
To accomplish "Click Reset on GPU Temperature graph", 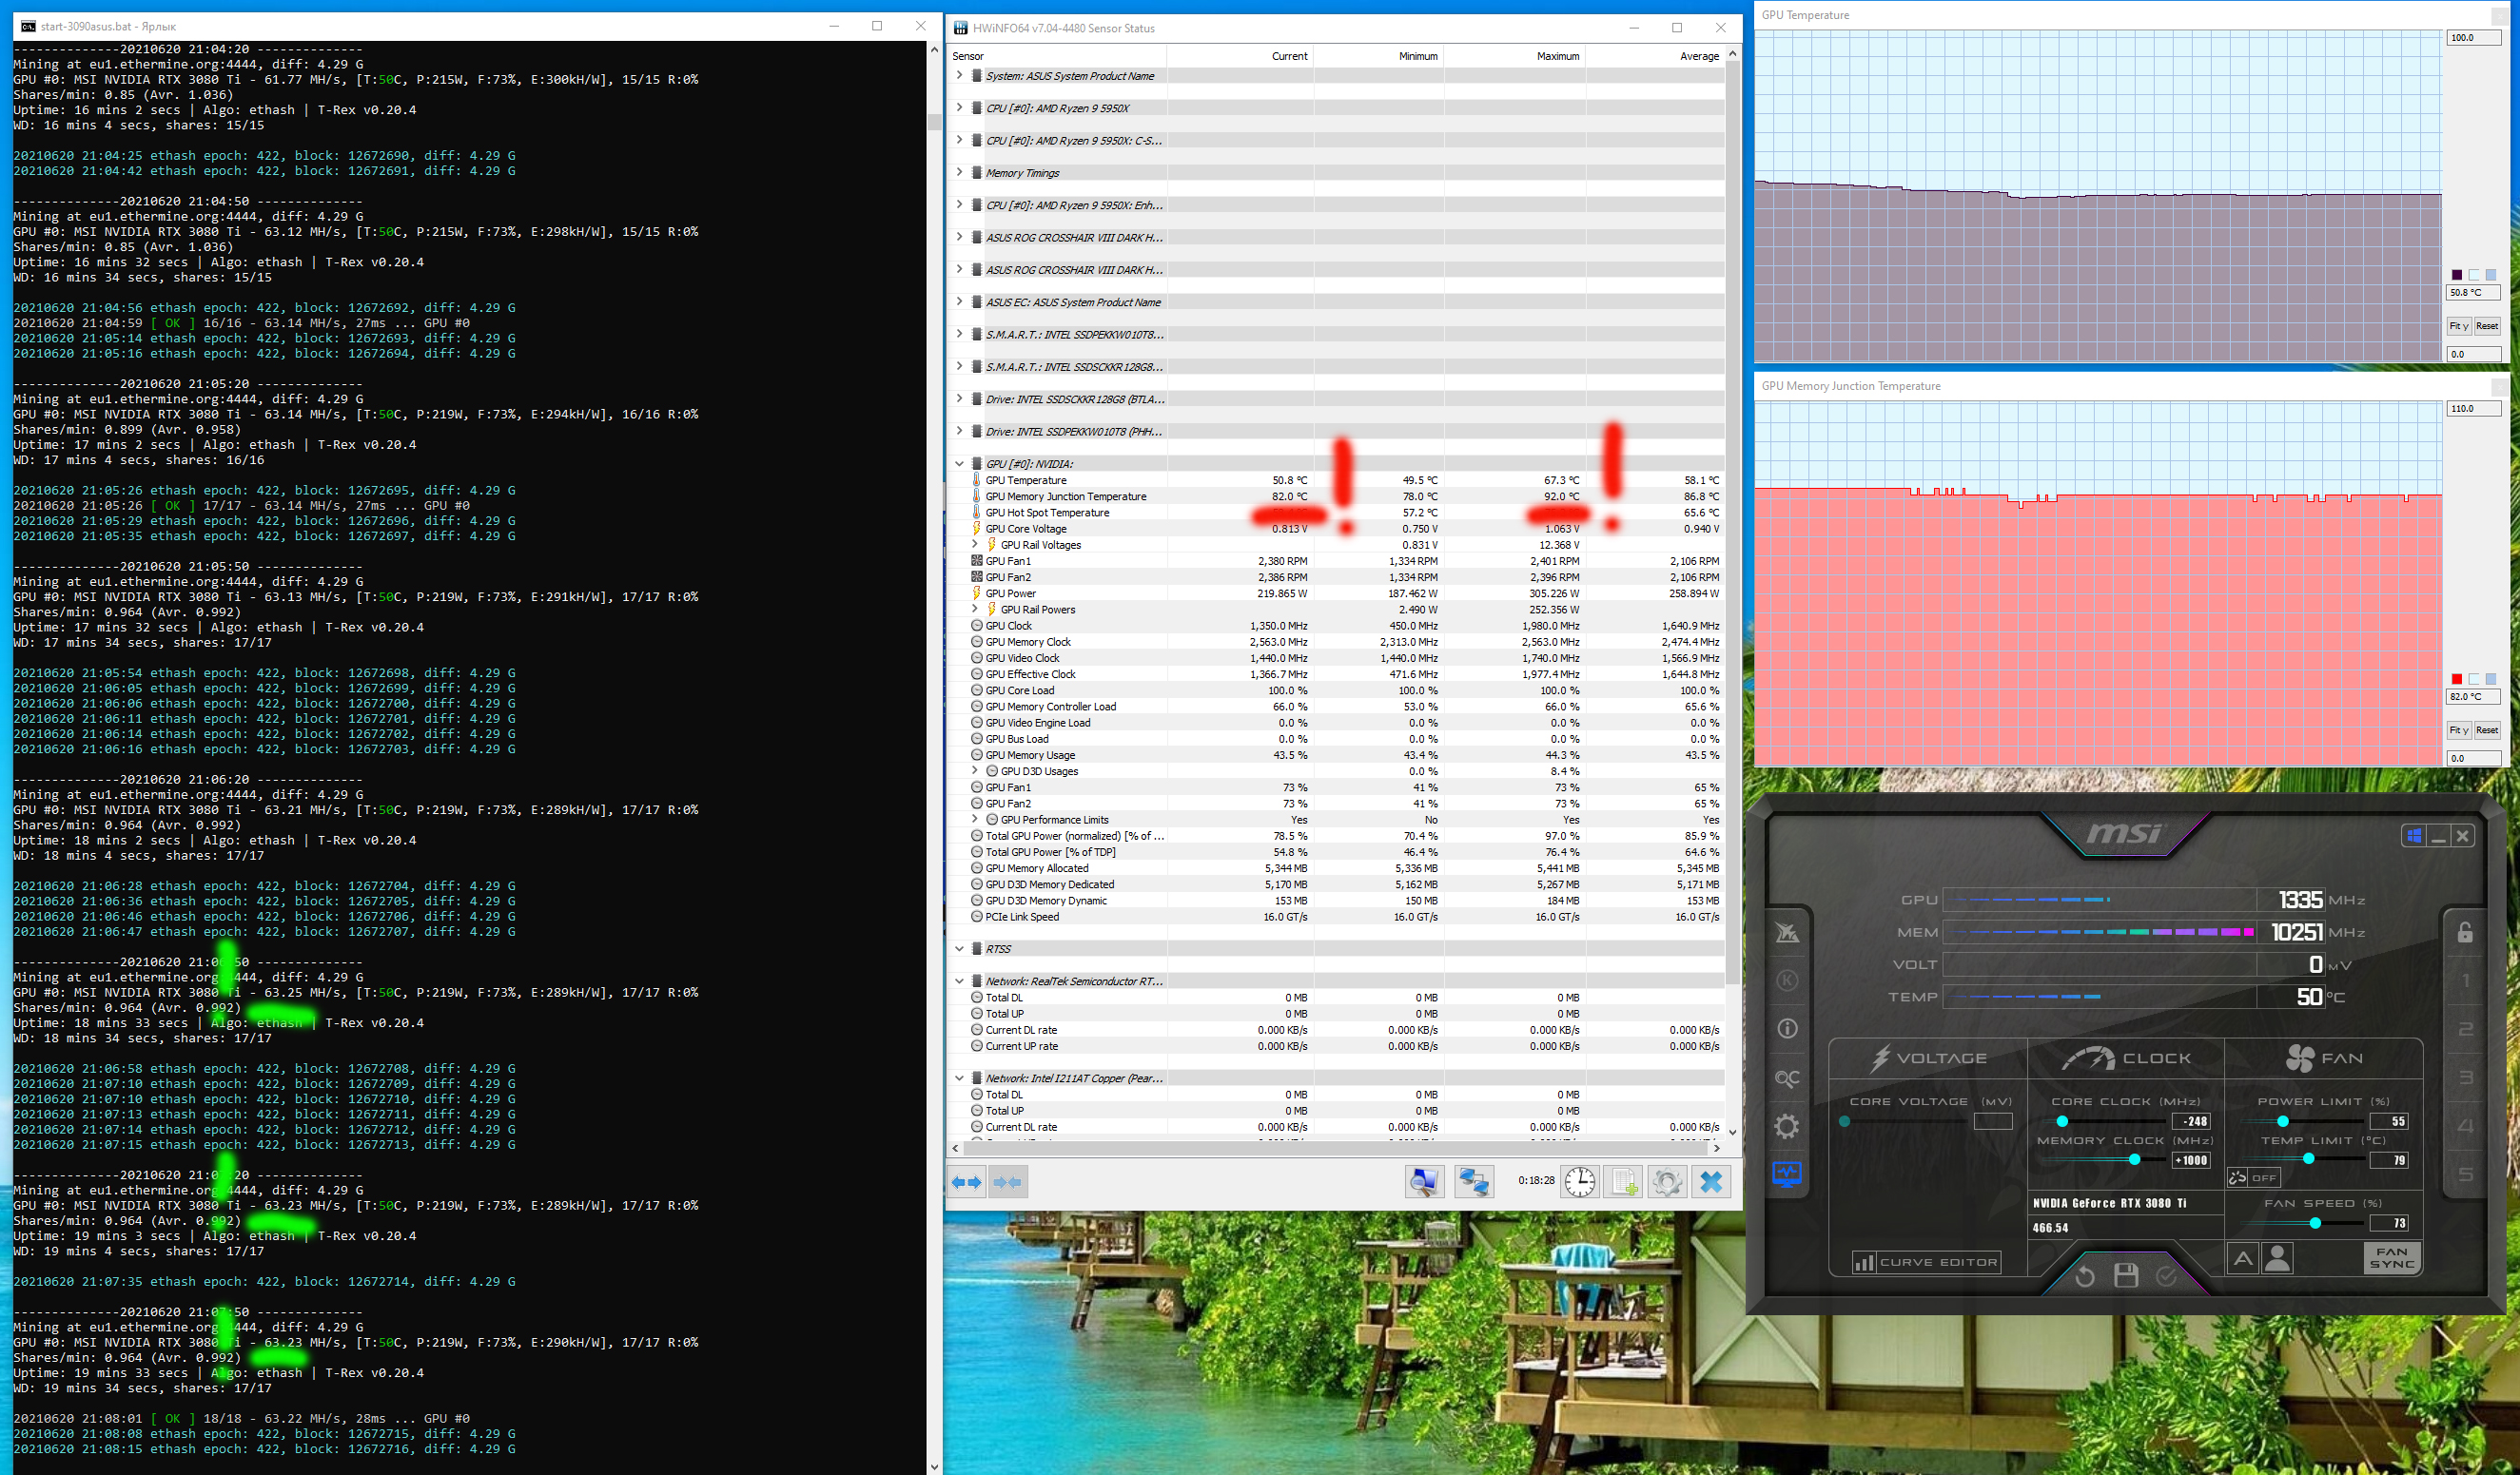I will [x=2486, y=326].
